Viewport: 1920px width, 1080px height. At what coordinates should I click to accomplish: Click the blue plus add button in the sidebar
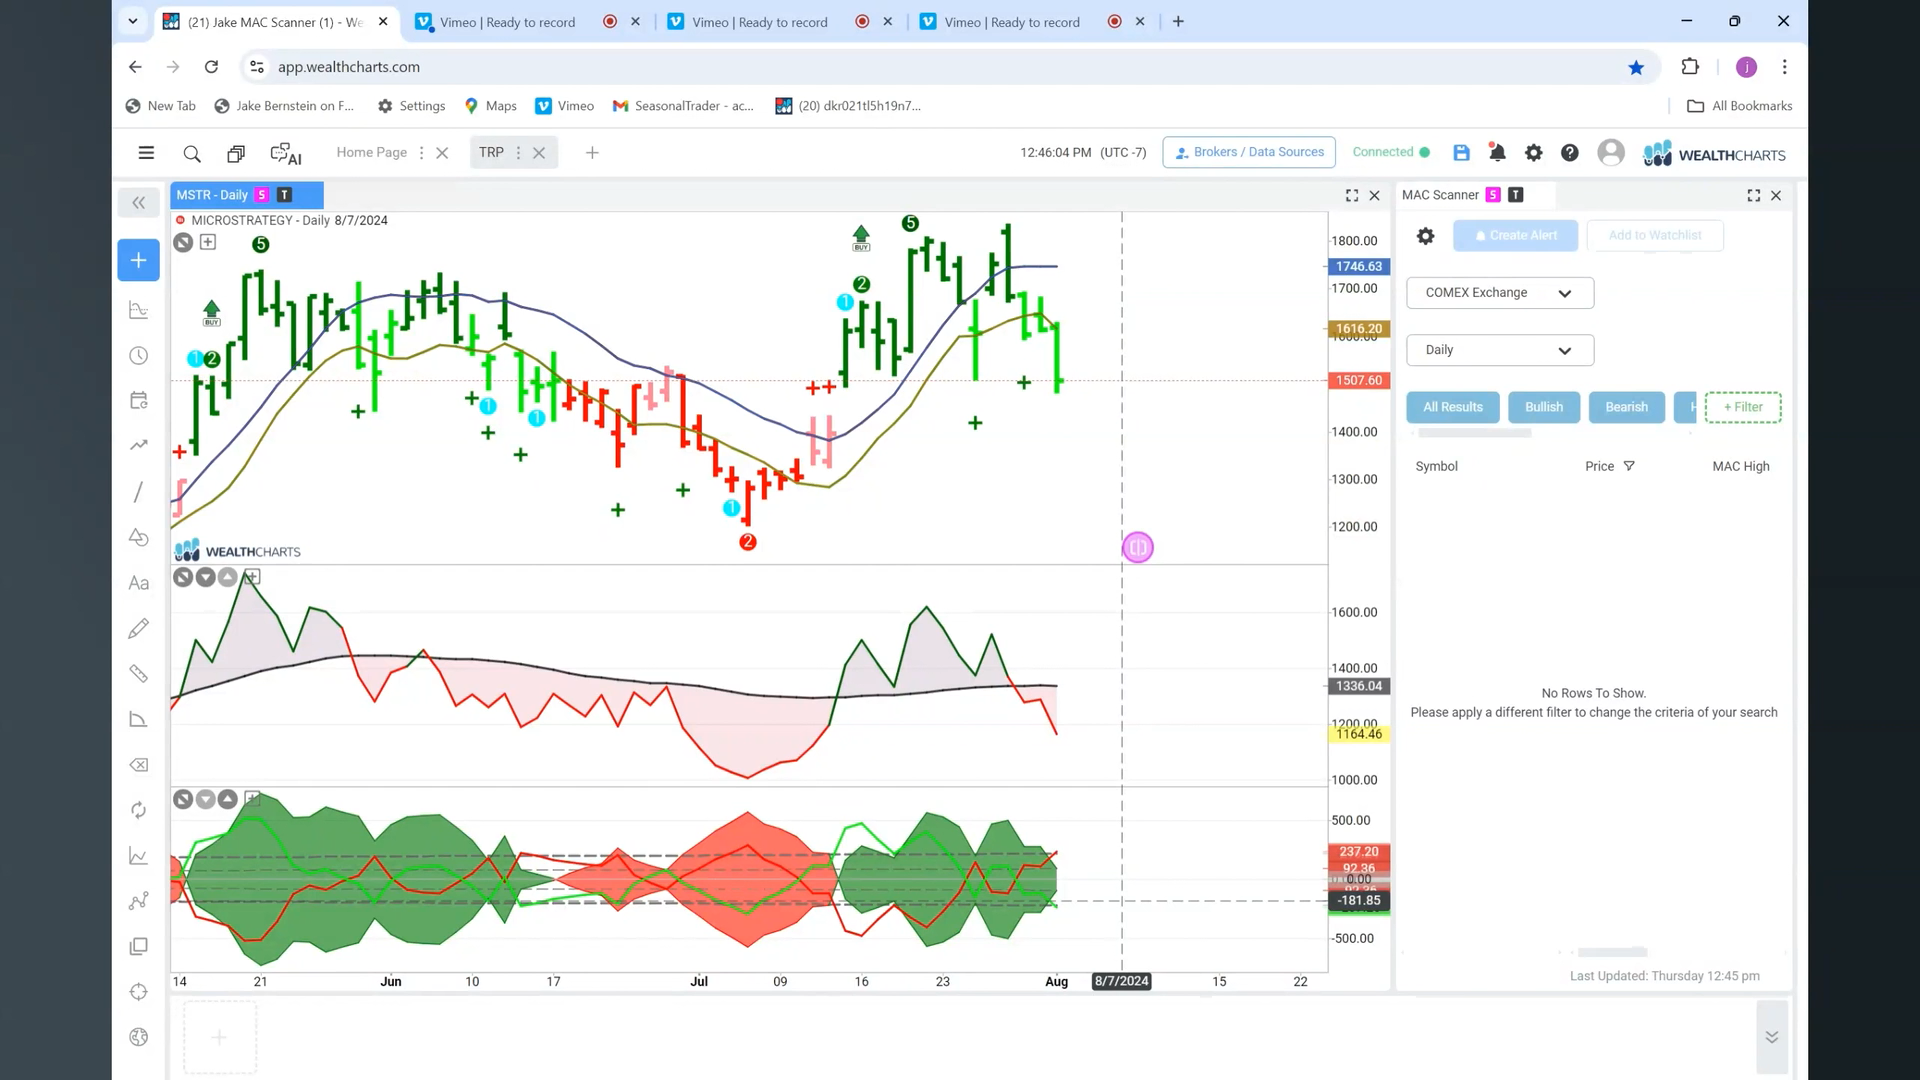coord(139,260)
